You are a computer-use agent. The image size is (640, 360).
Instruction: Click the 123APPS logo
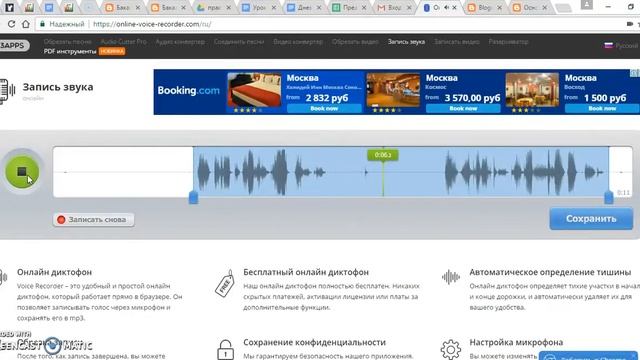click(14, 45)
